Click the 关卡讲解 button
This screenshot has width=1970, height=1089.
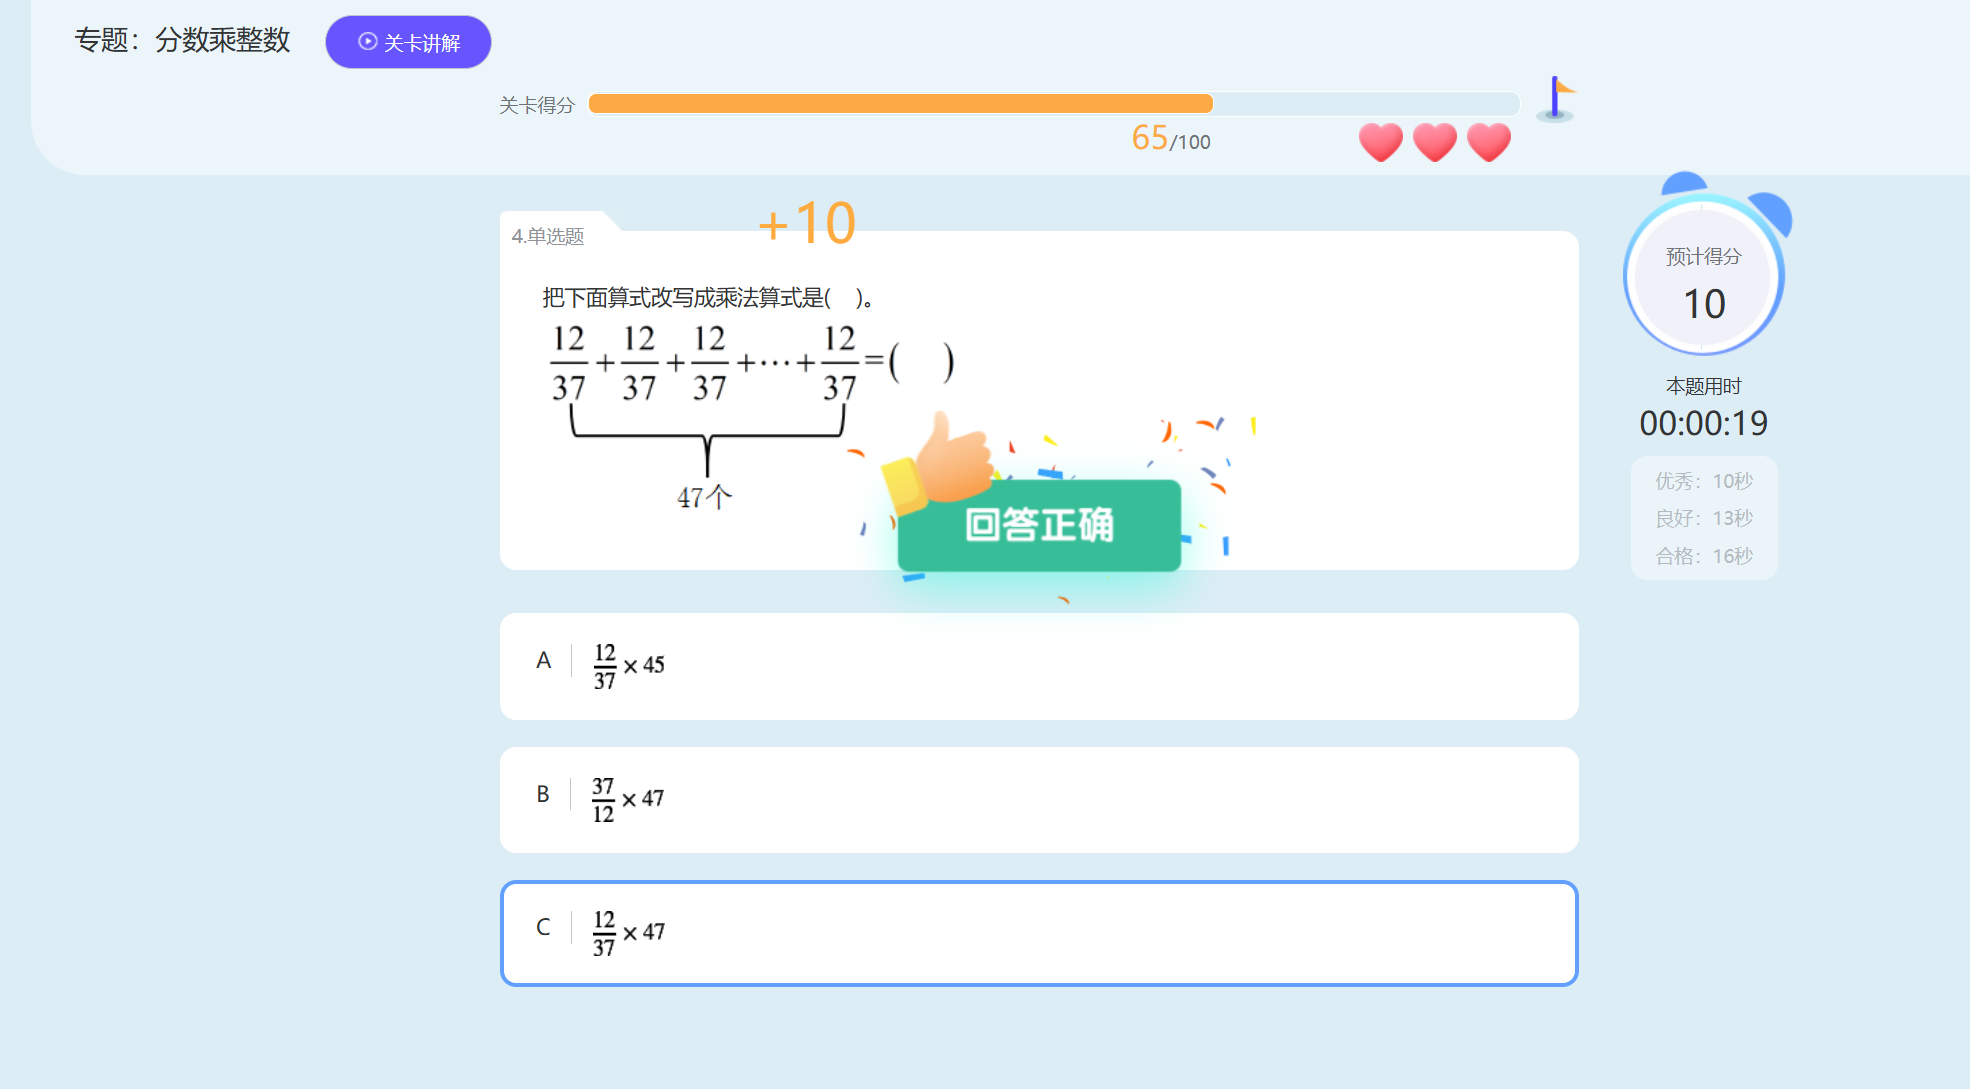pyautogui.click(x=408, y=42)
